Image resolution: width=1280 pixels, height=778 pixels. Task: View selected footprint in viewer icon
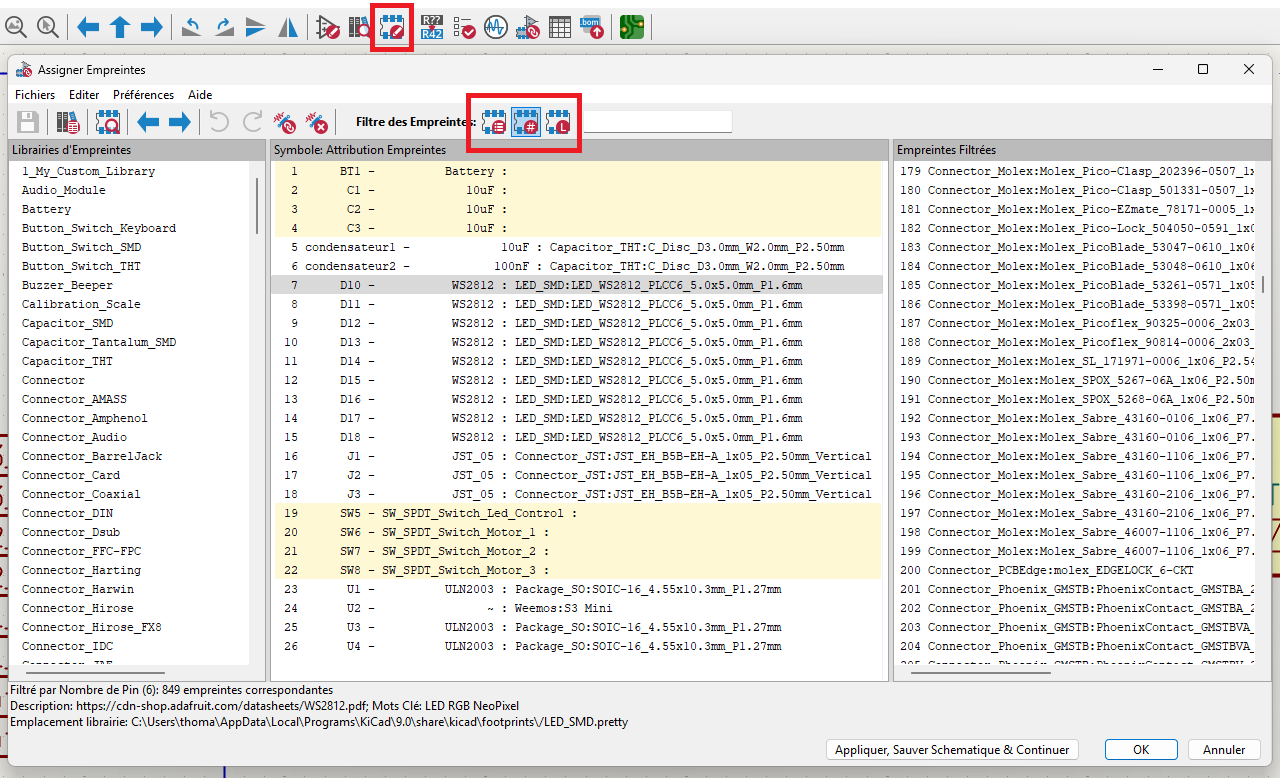tap(108, 123)
